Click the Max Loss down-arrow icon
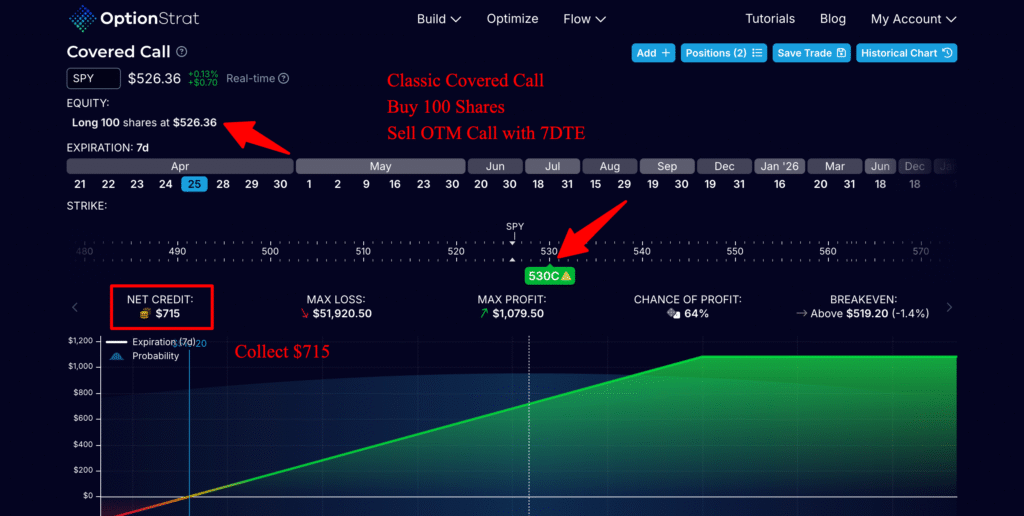This screenshot has height=516, width=1024. point(304,314)
